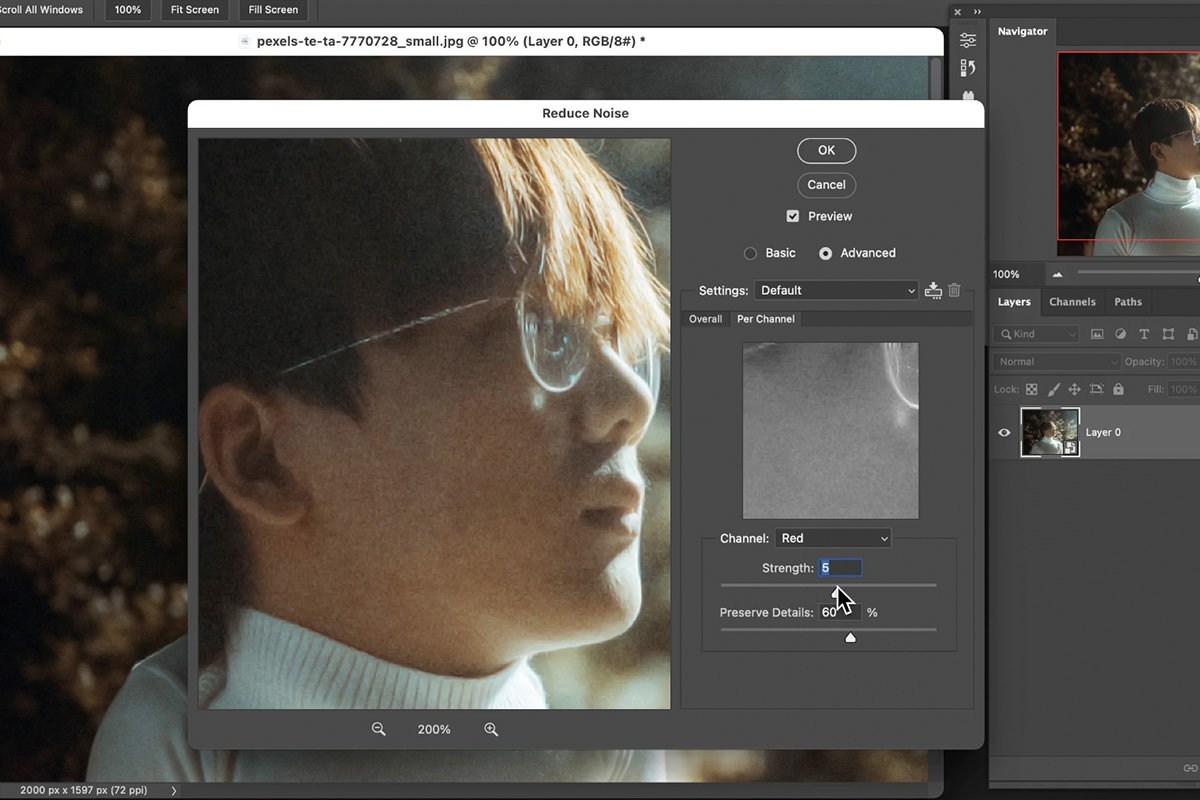Select the Layer 0 thumbnail
1200x800 pixels.
point(1050,432)
